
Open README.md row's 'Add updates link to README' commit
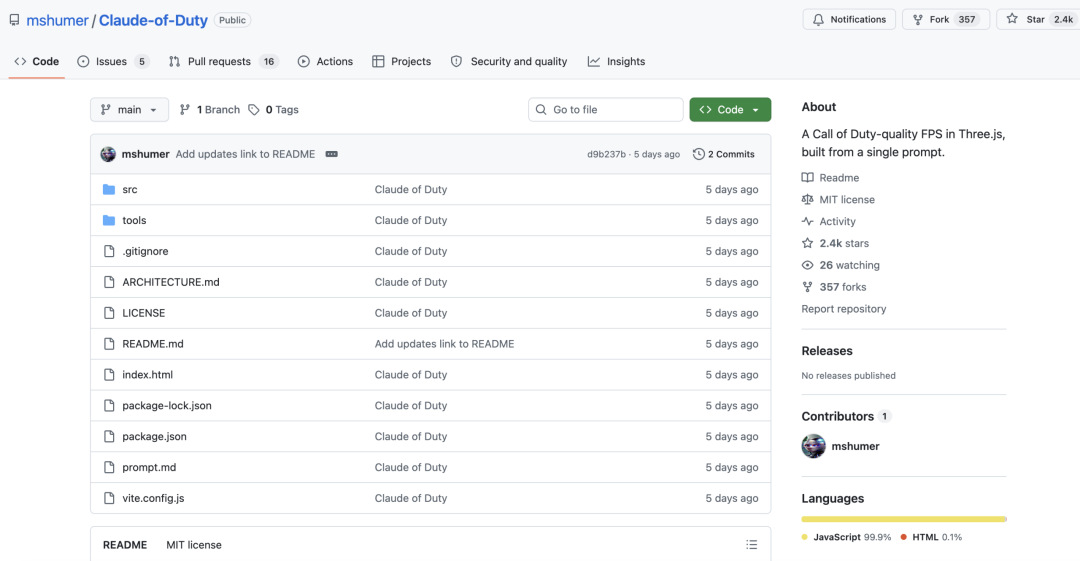tap(444, 344)
